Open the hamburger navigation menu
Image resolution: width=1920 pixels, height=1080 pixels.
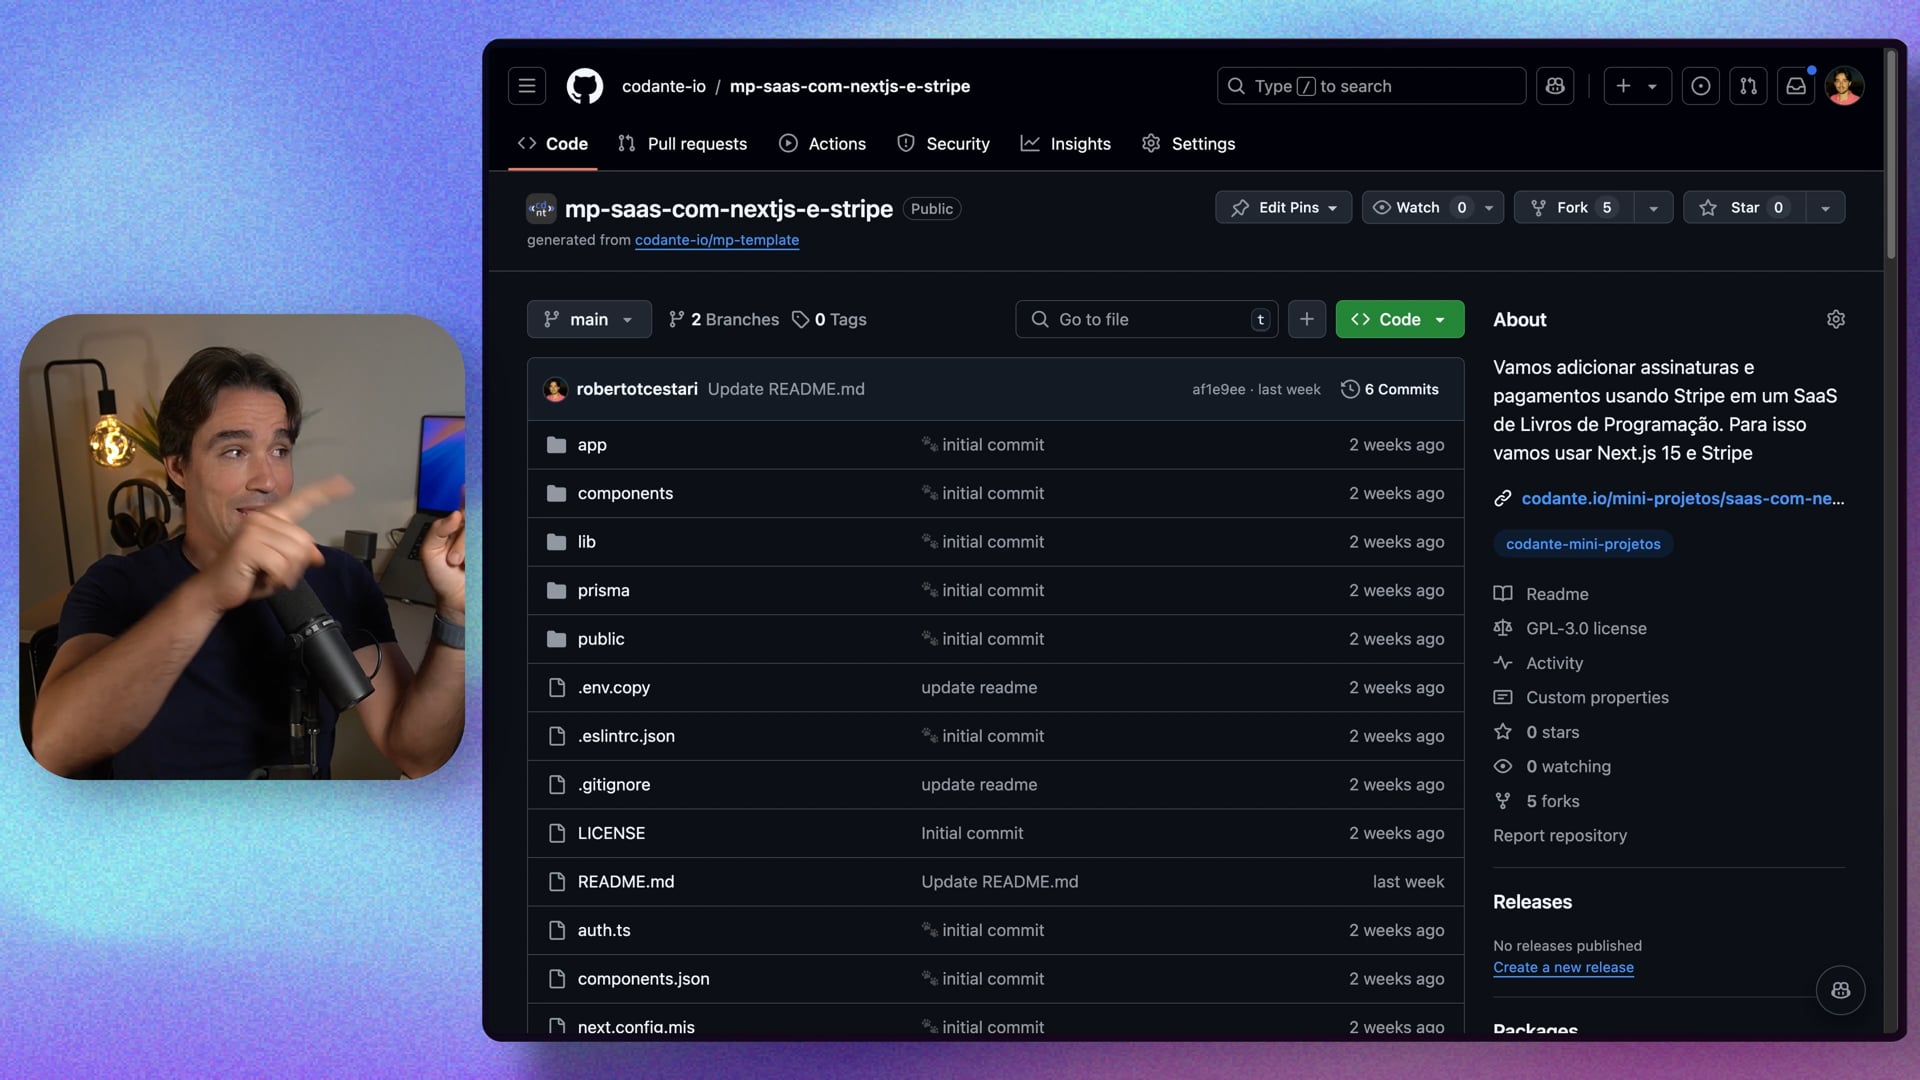(527, 86)
